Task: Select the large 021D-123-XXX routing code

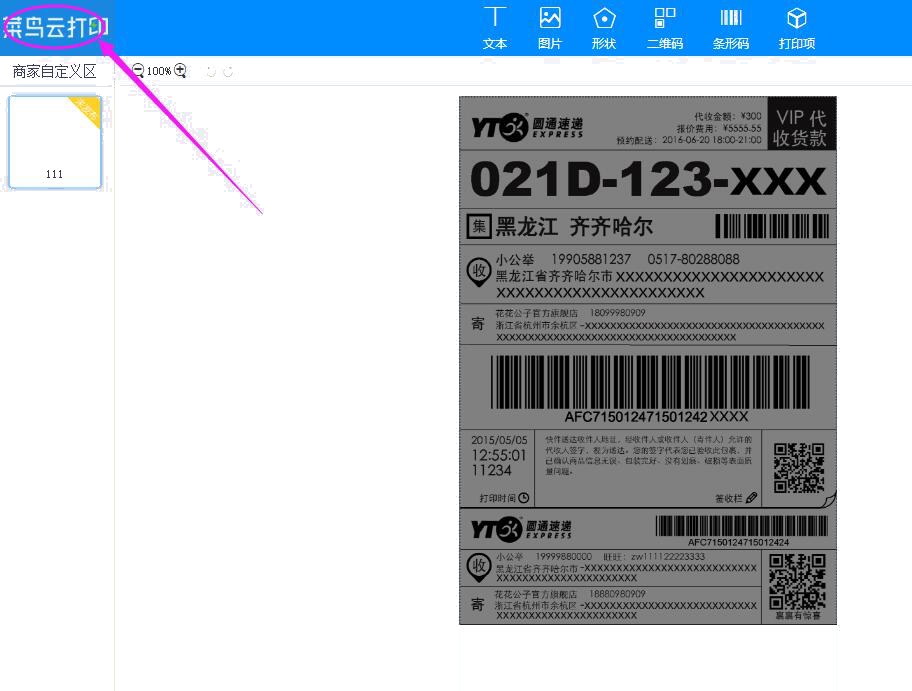Action: [x=647, y=180]
